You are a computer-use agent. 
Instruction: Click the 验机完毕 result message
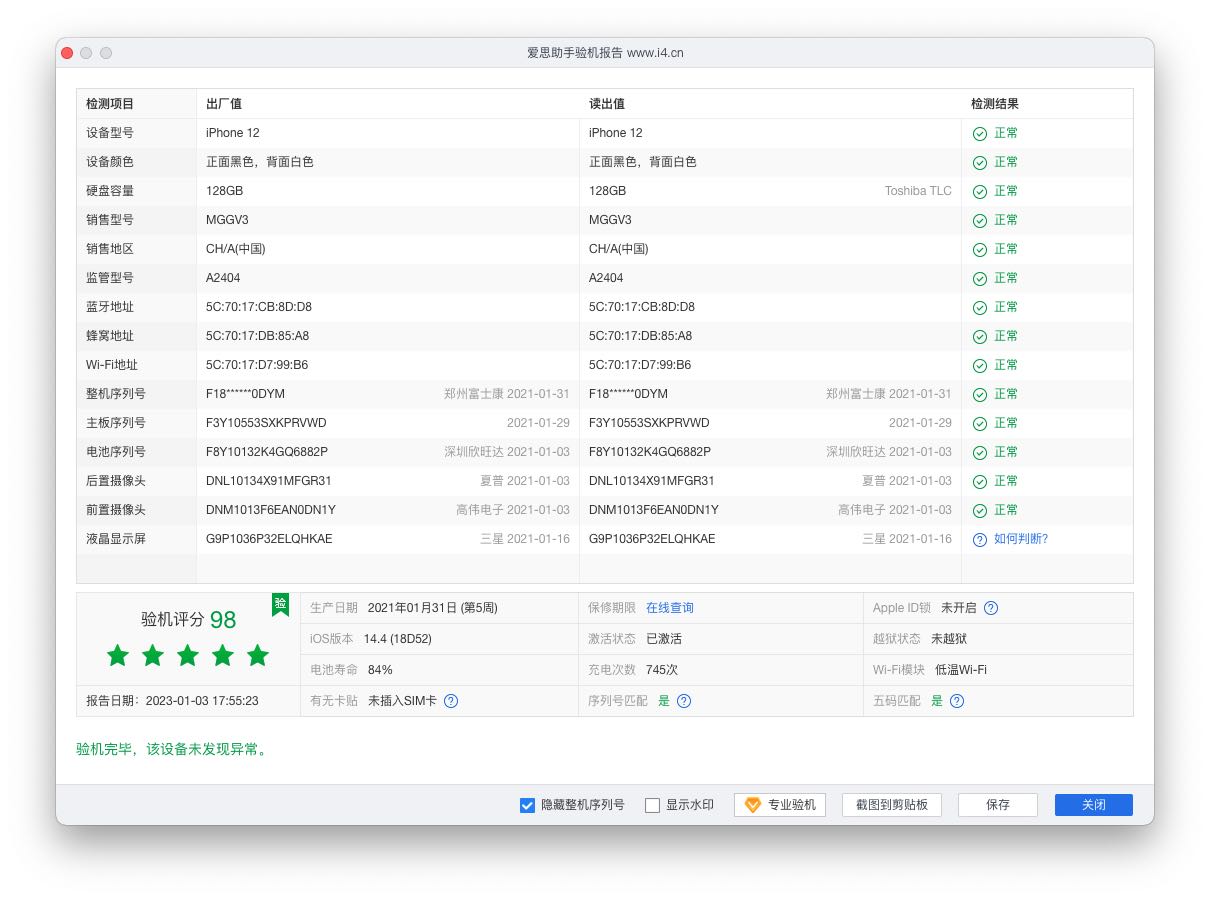coord(173,749)
